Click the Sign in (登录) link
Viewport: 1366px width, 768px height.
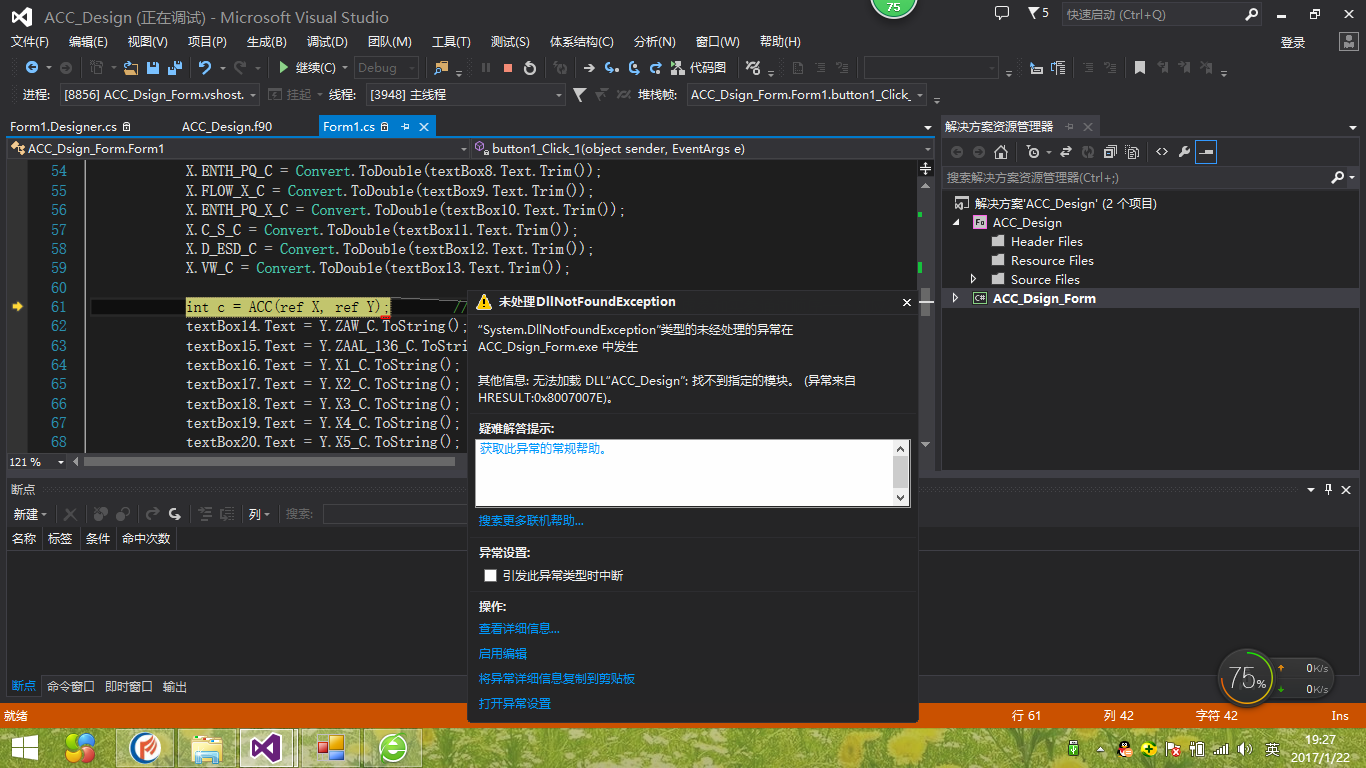coord(1293,42)
